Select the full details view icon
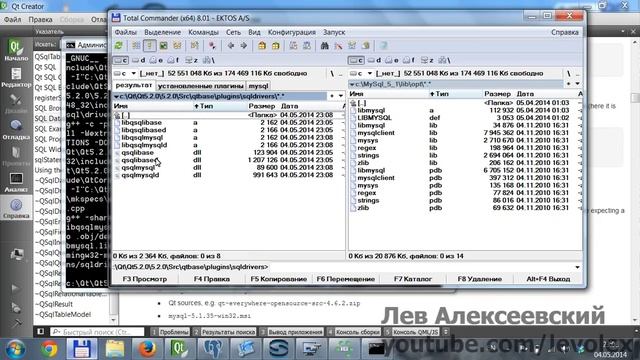This screenshot has width=640, height=360. [149, 46]
